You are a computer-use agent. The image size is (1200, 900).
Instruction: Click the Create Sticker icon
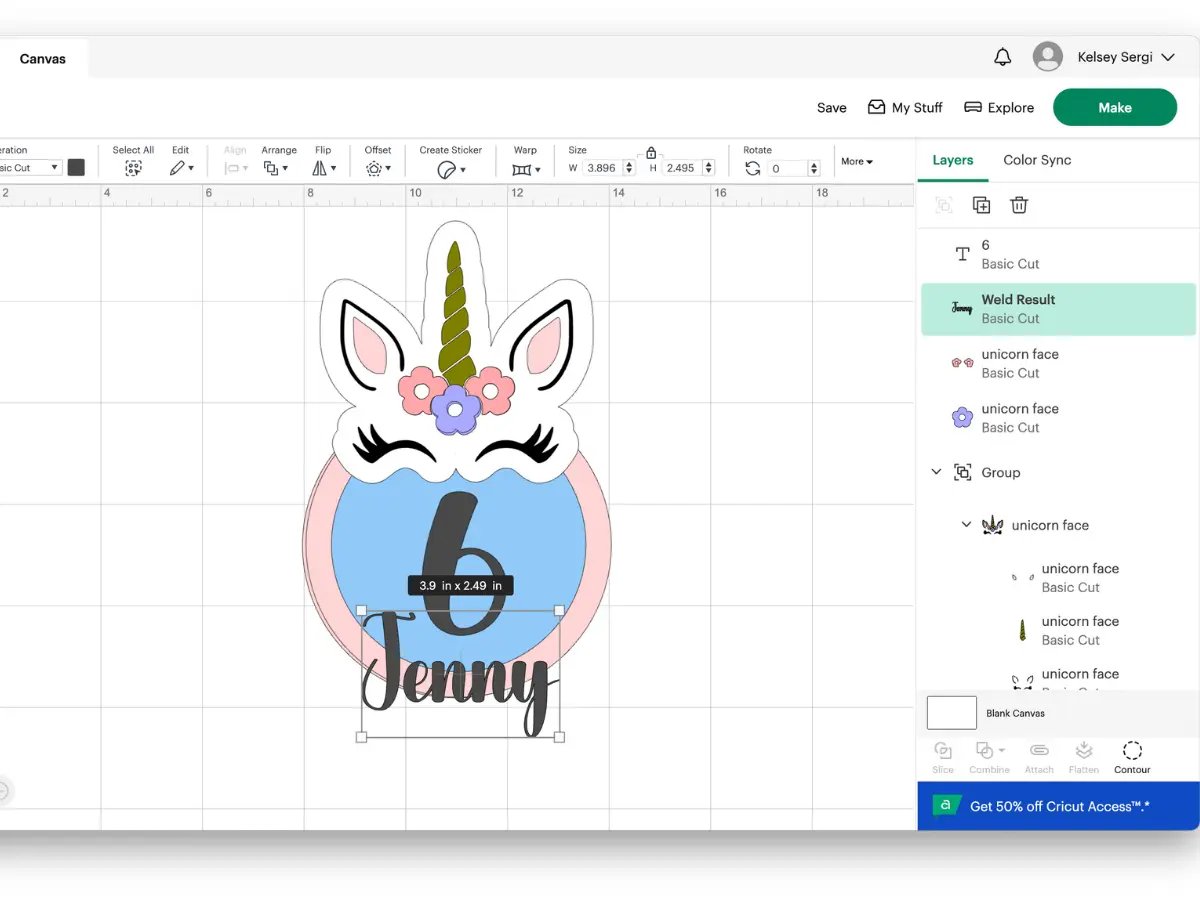447,170
